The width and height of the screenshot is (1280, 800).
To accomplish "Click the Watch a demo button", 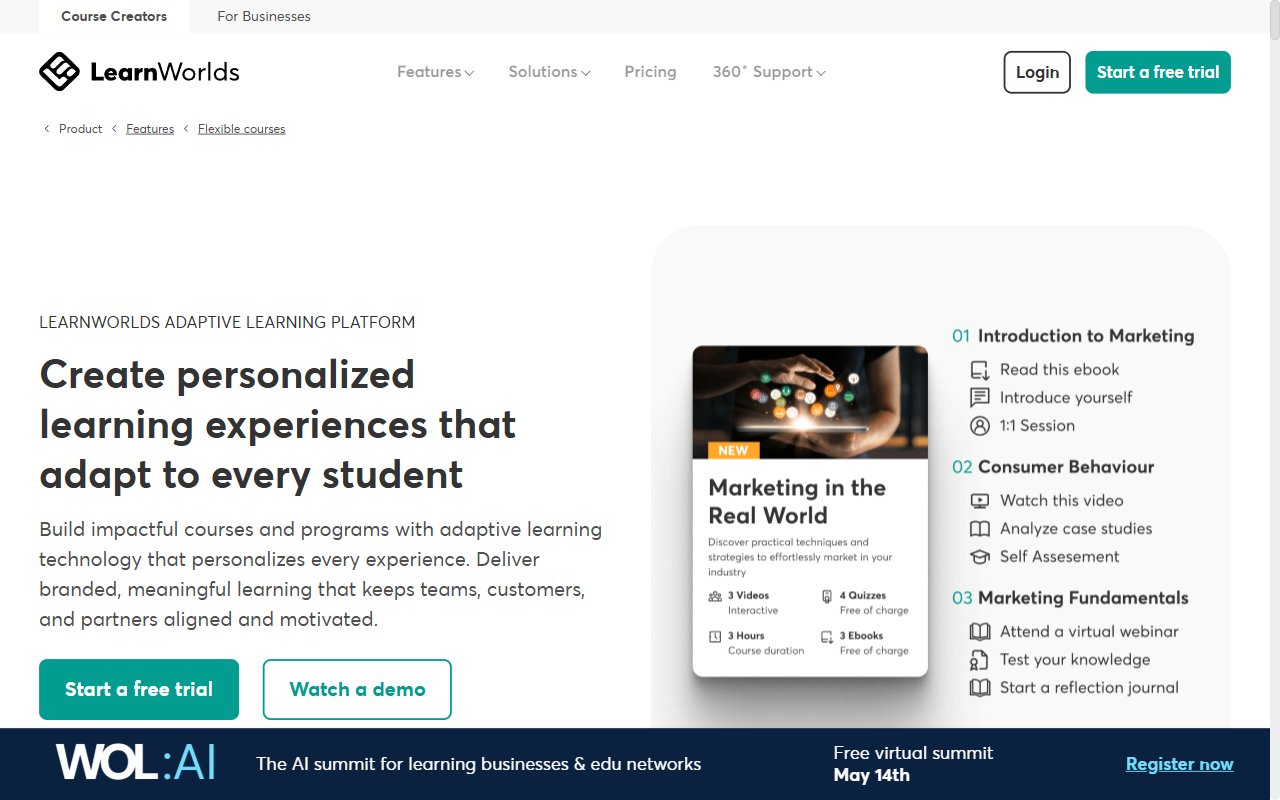I will (x=357, y=689).
